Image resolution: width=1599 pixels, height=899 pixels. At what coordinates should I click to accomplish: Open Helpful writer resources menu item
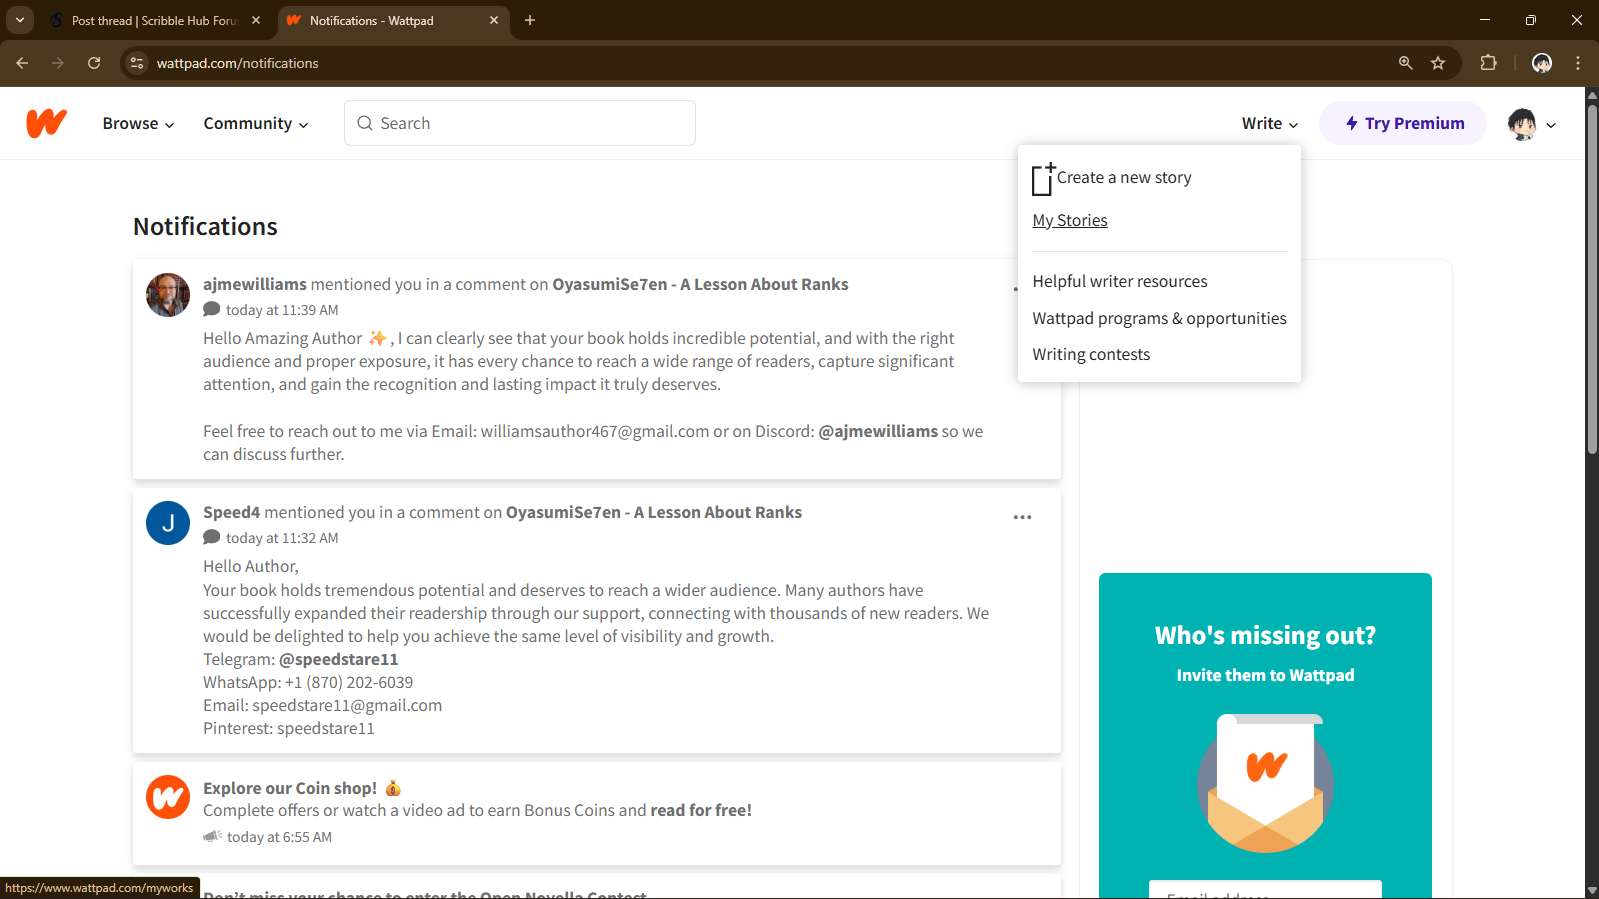(1119, 282)
